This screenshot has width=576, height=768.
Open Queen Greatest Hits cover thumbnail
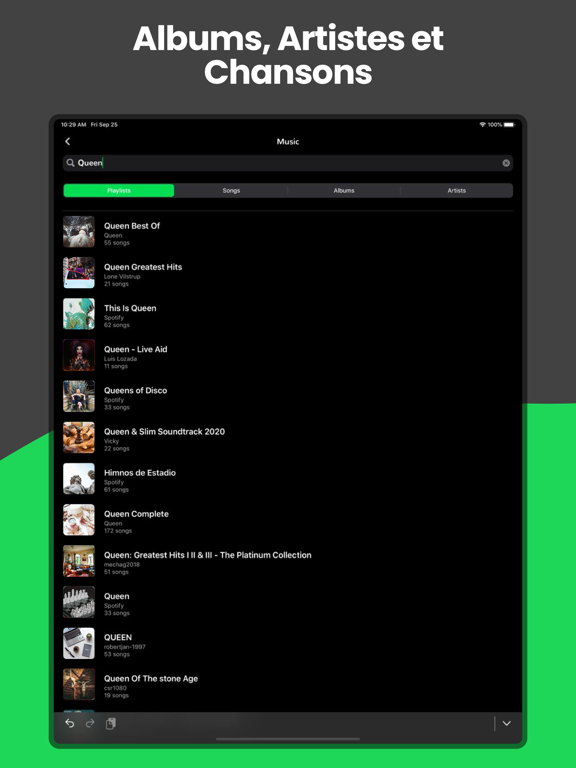click(x=79, y=273)
